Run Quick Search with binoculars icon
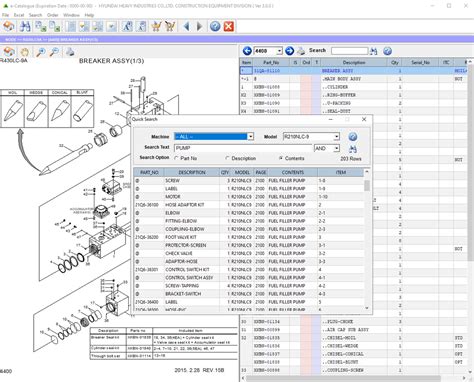The height and width of the screenshot is (382, 474). pos(353,148)
